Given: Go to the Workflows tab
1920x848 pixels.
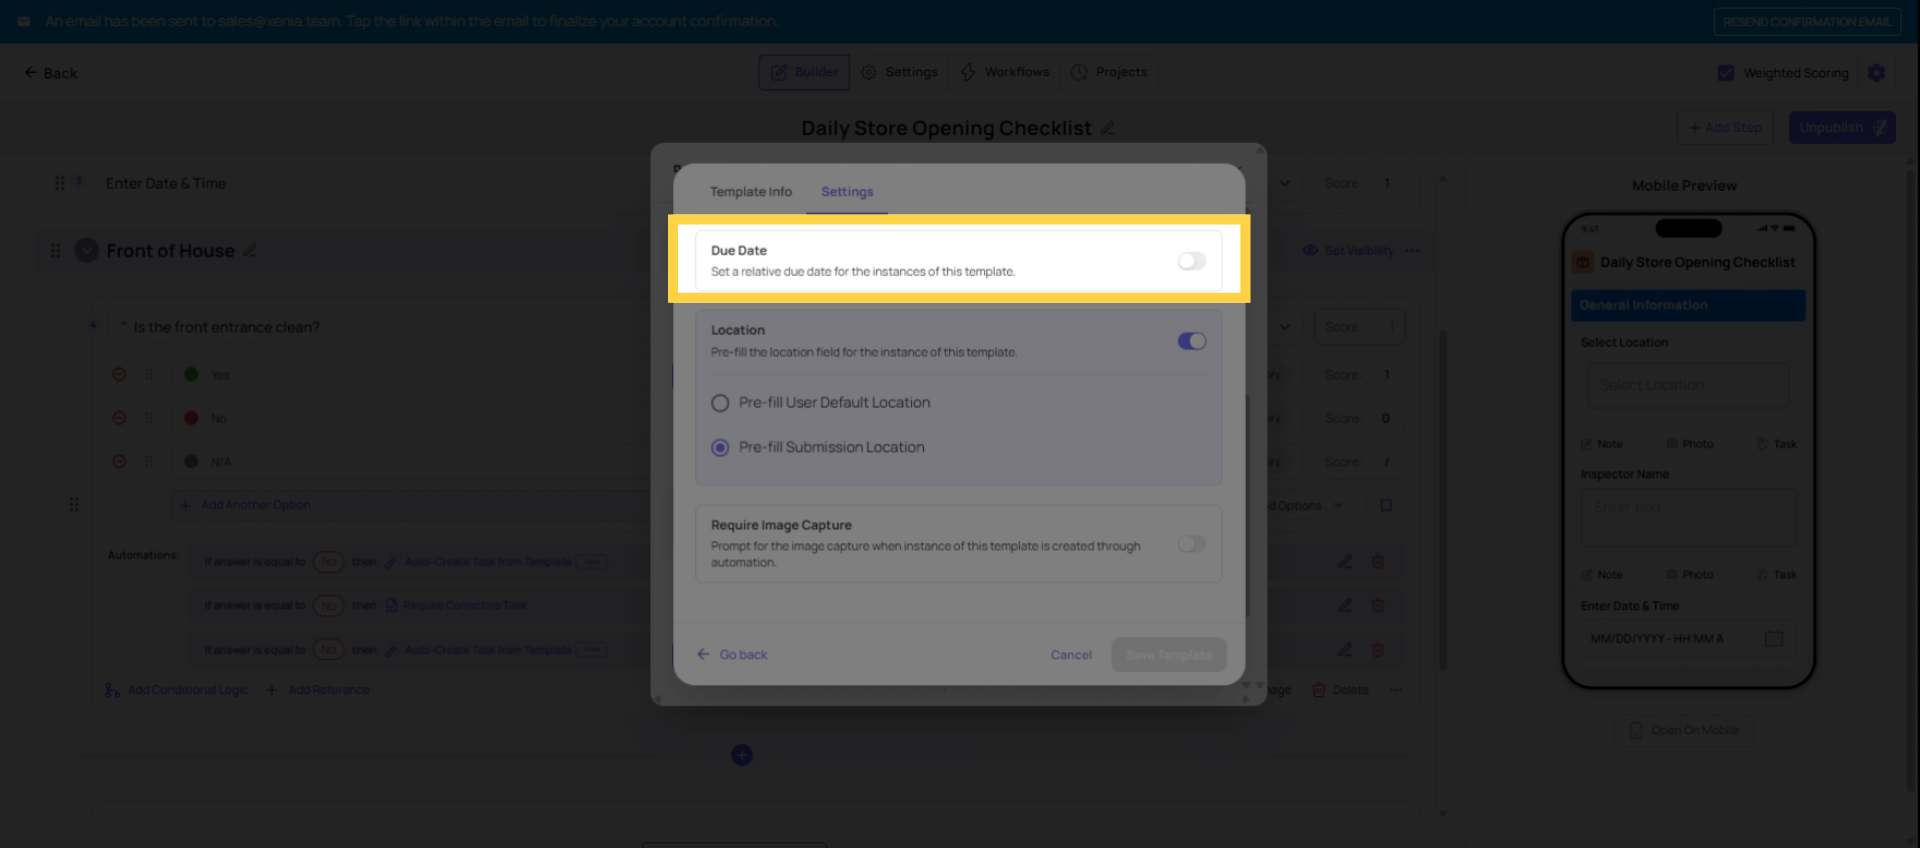Looking at the screenshot, I should click(1005, 72).
